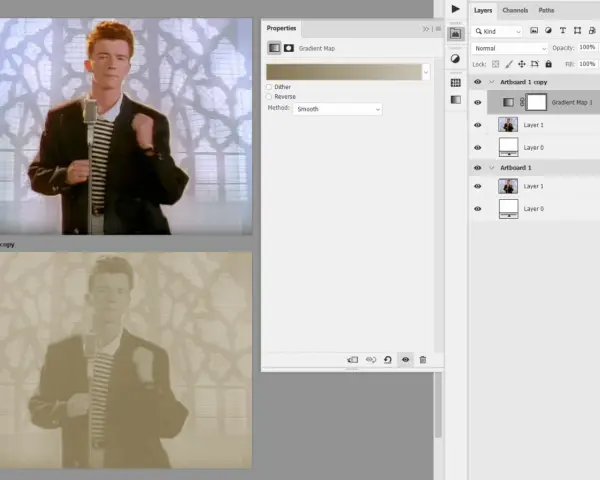Screen dimensions: 600x480
Task: Hide Layer 1 in Artboard 1
Action: pyautogui.click(x=478, y=186)
